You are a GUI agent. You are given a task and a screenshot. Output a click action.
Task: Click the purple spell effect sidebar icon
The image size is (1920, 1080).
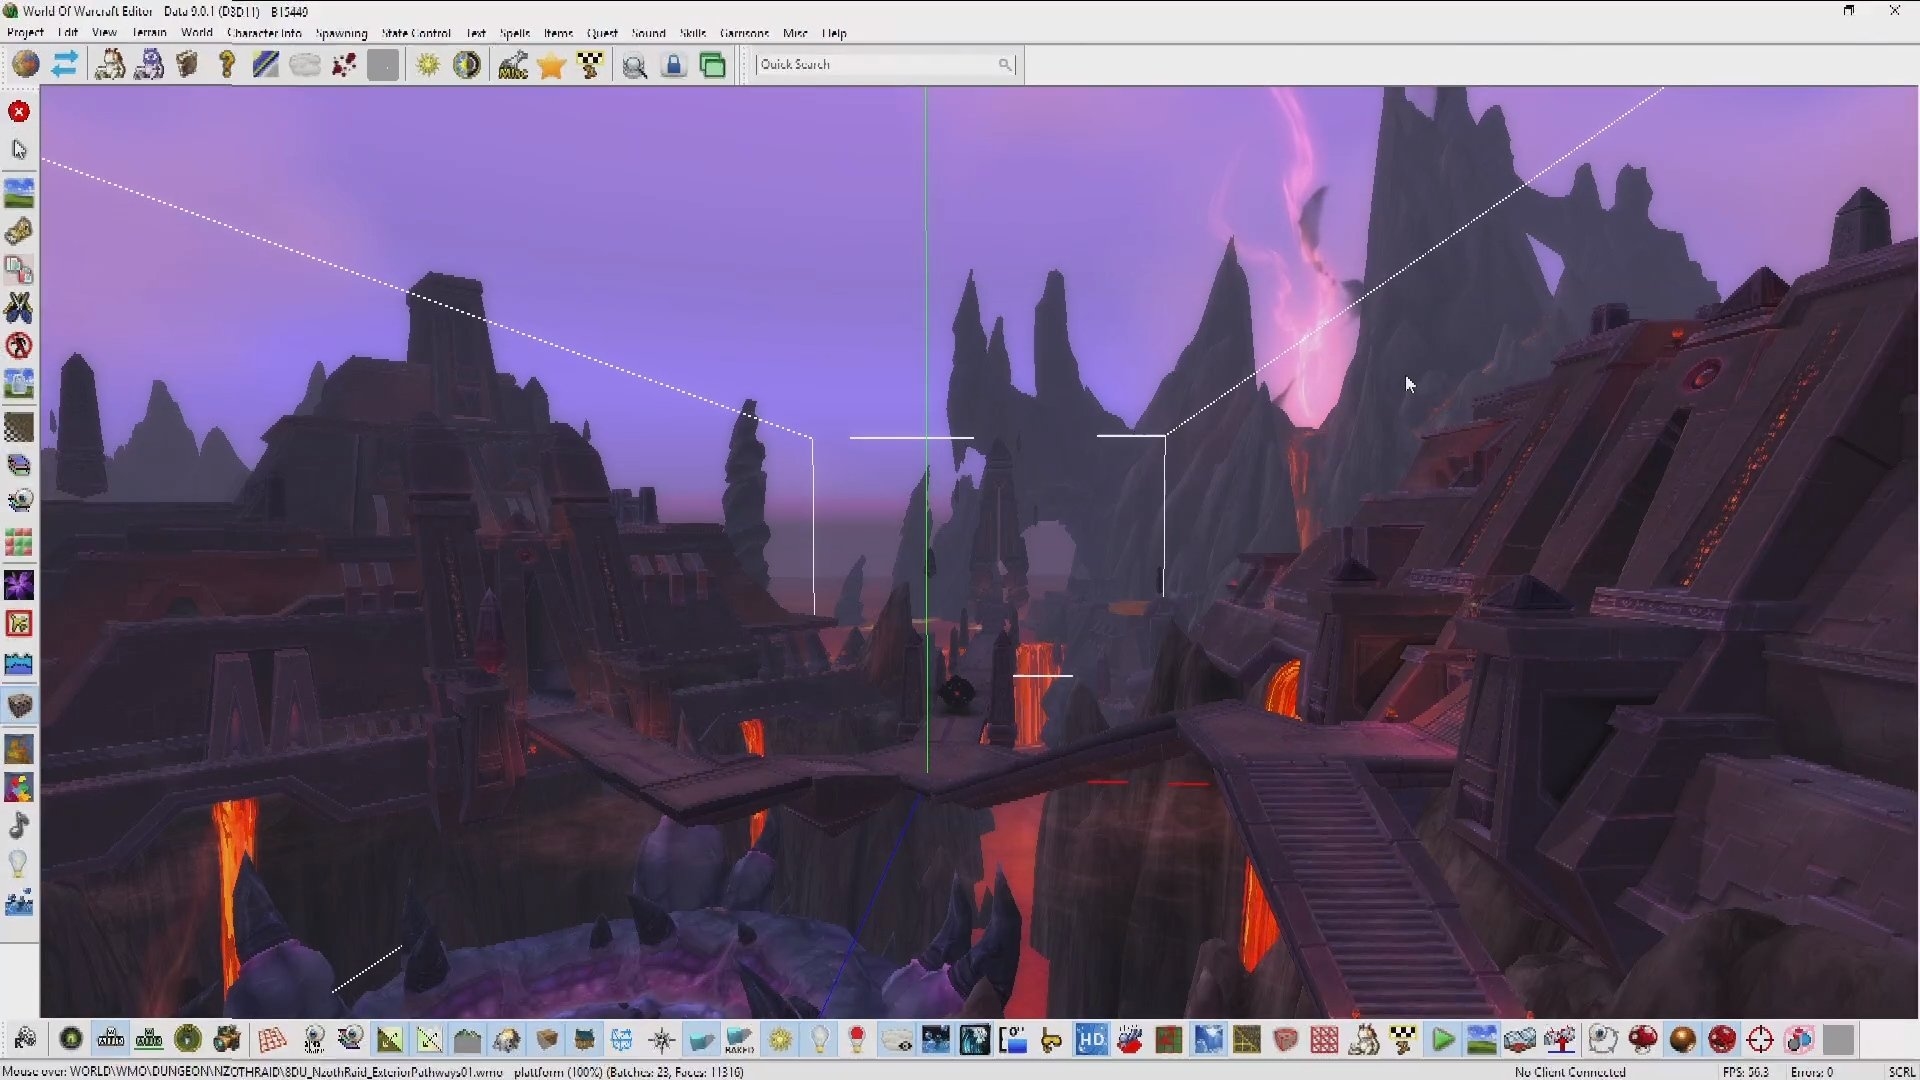click(x=19, y=585)
